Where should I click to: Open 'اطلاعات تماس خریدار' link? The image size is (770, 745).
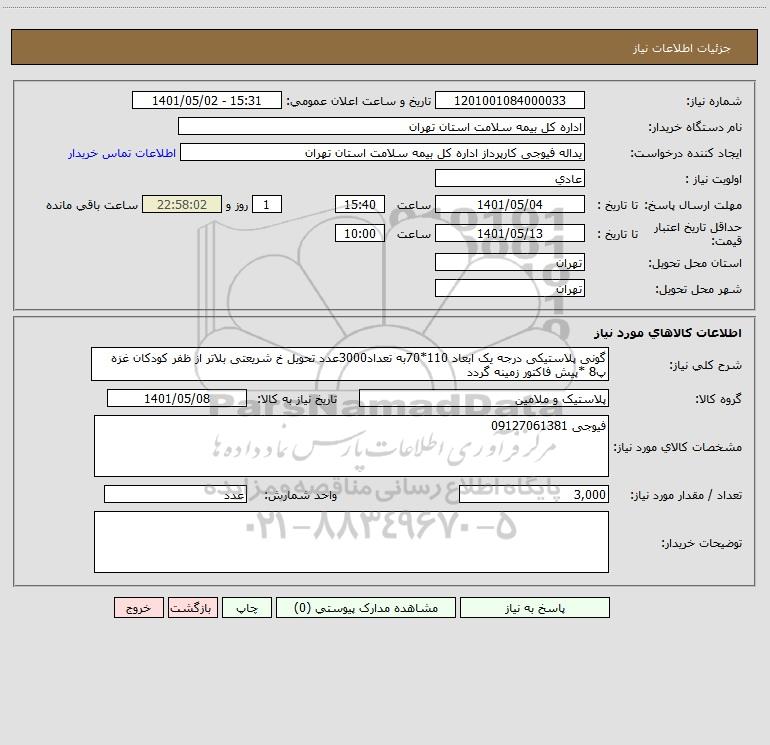coord(122,153)
